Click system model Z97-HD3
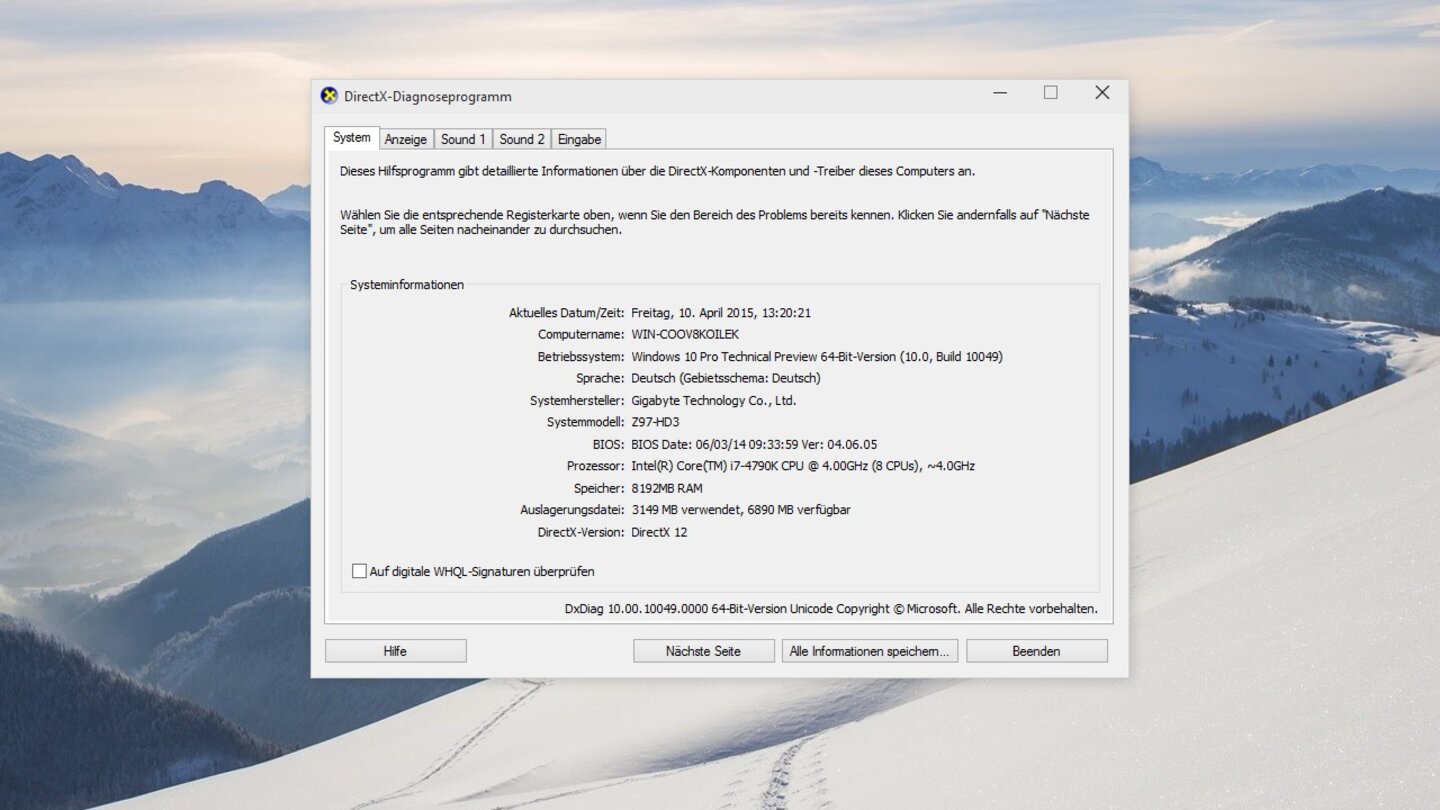 pos(655,423)
